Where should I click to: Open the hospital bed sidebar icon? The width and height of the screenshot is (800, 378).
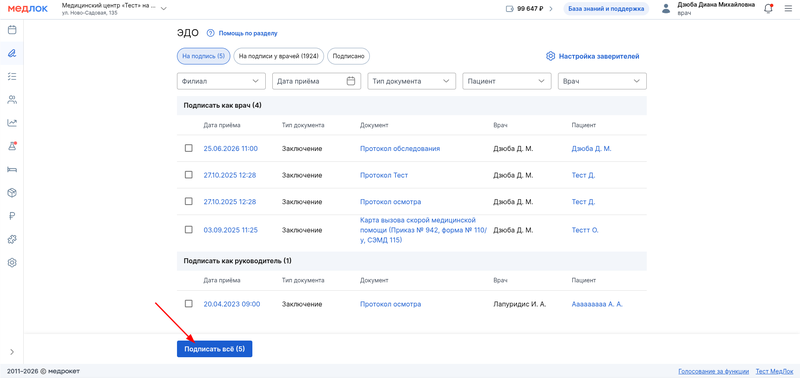point(12,169)
